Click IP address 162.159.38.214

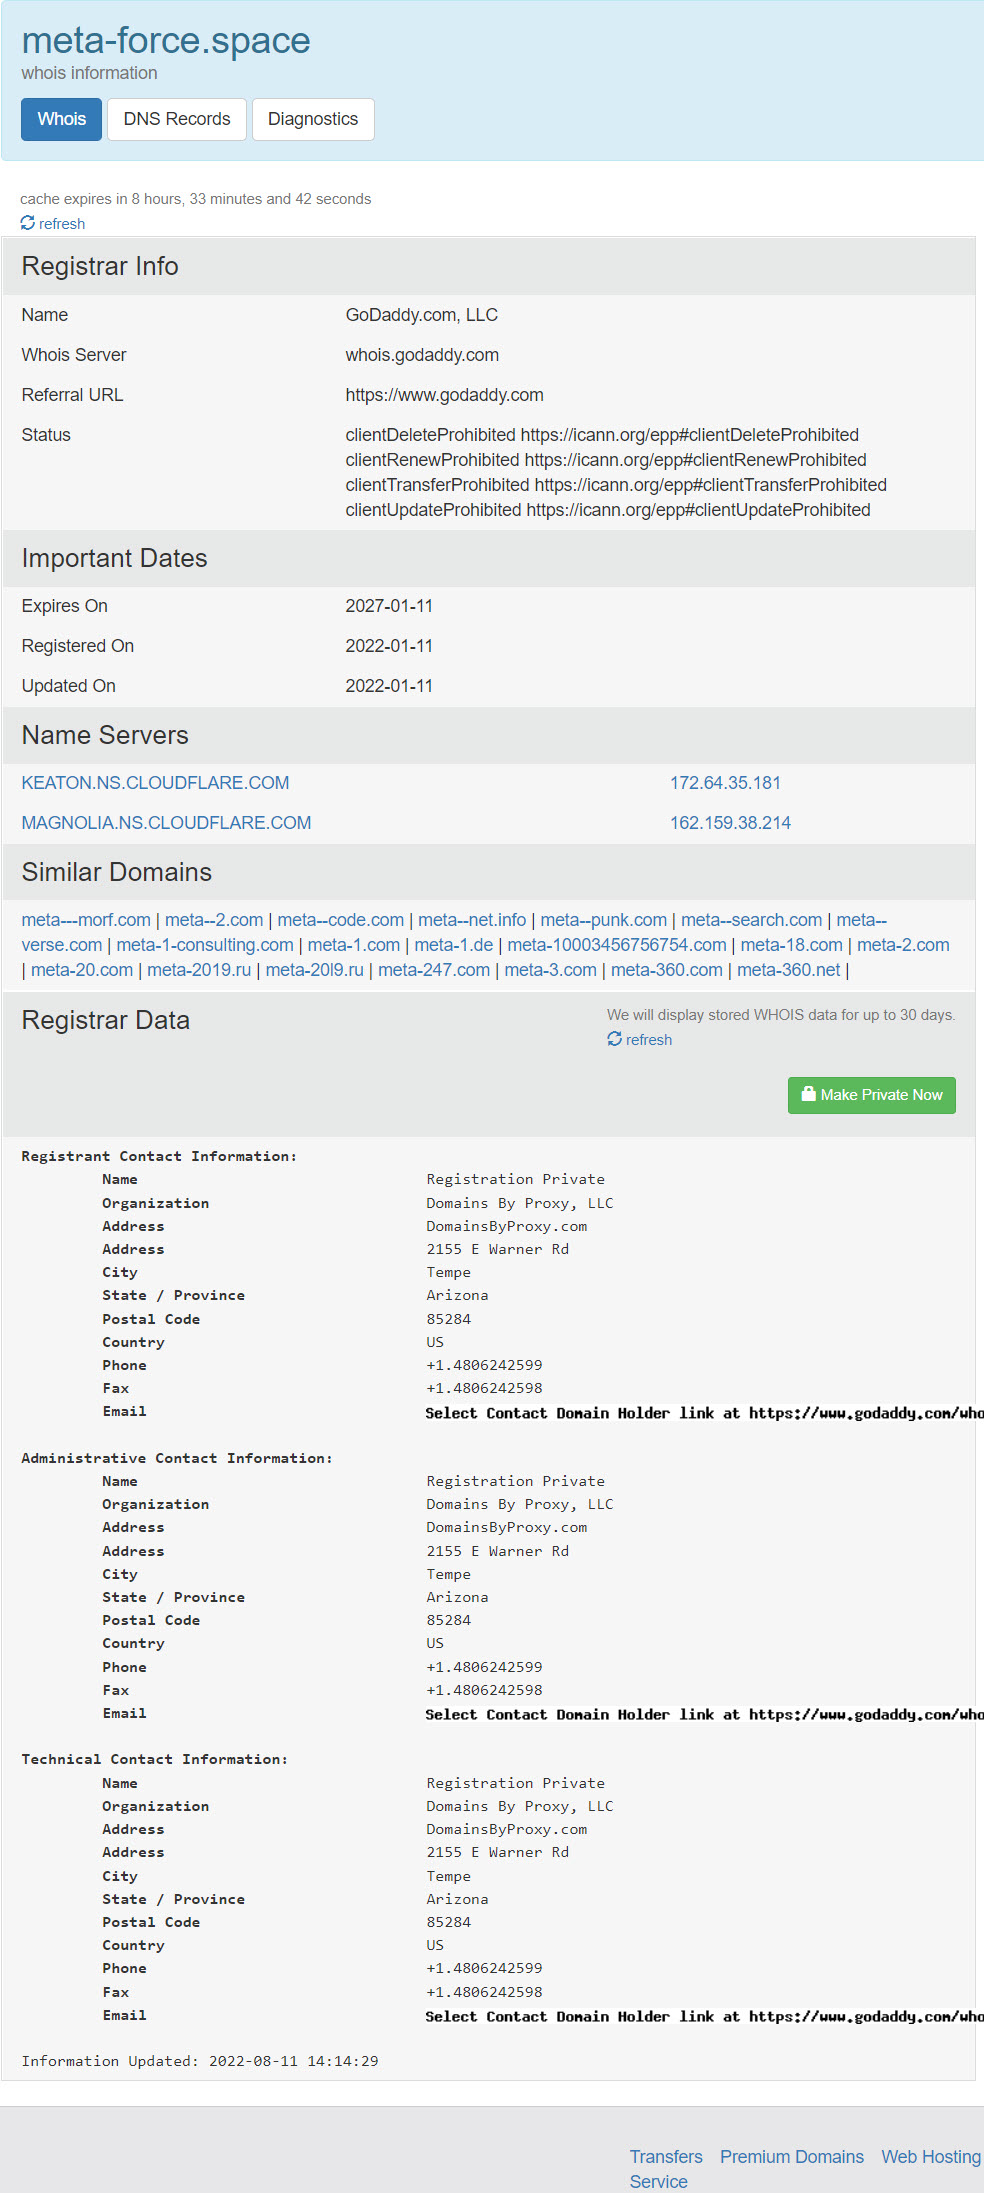coord(730,823)
